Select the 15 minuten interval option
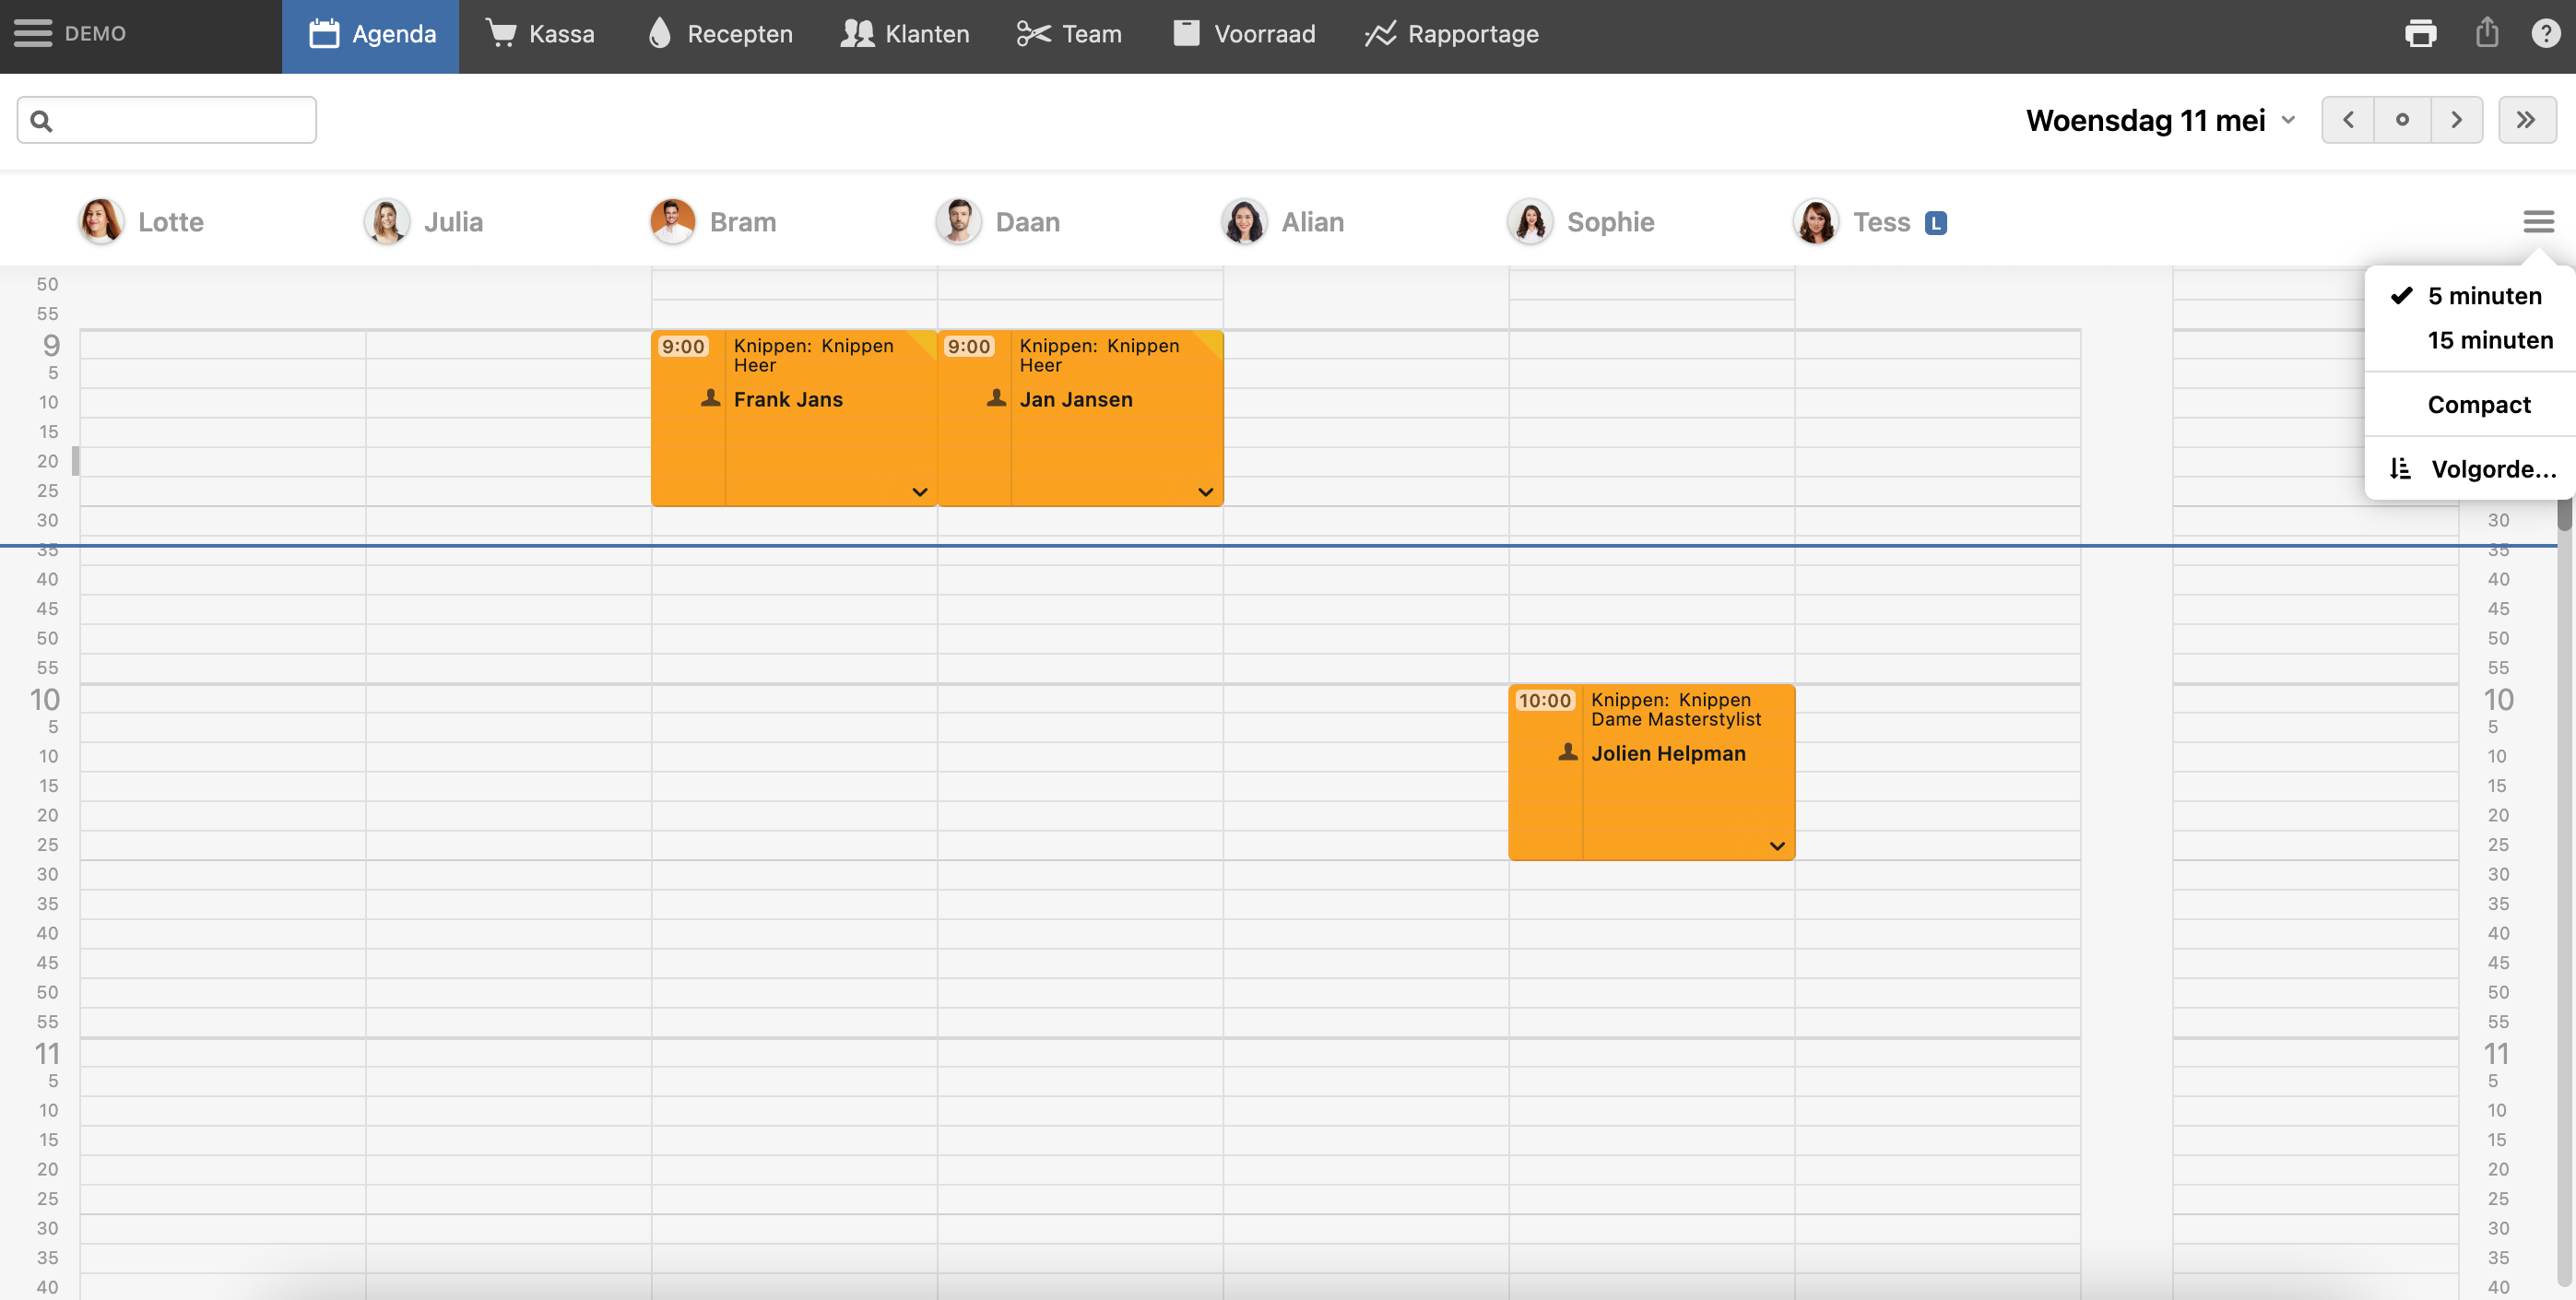 coord(2489,340)
